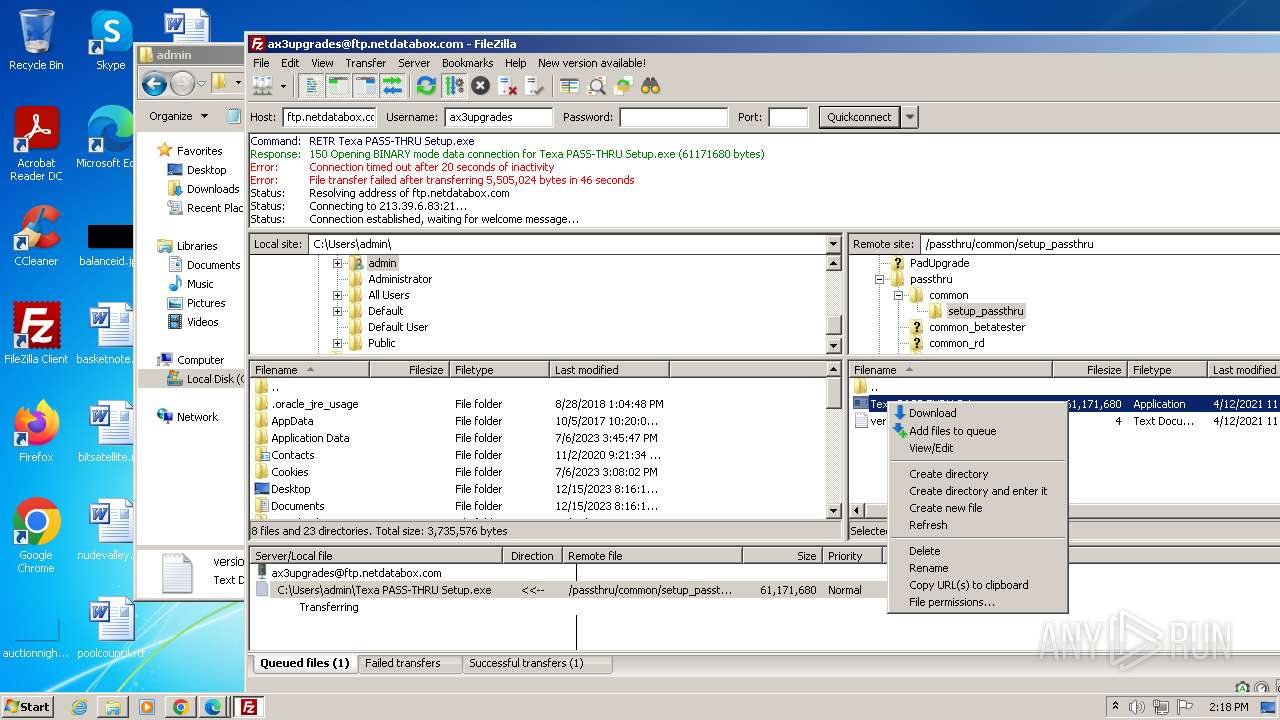This screenshot has width=1280, height=720.
Task: Open the Windows Start button
Action: pyautogui.click(x=27, y=706)
